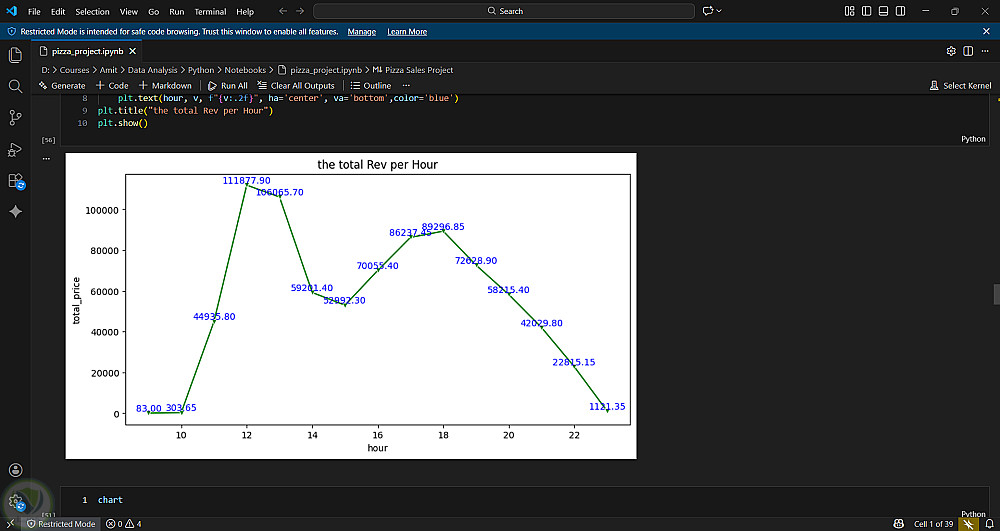The height and width of the screenshot is (531, 1000).
Task: Open the Source Control view
Action: click(x=15, y=118)
